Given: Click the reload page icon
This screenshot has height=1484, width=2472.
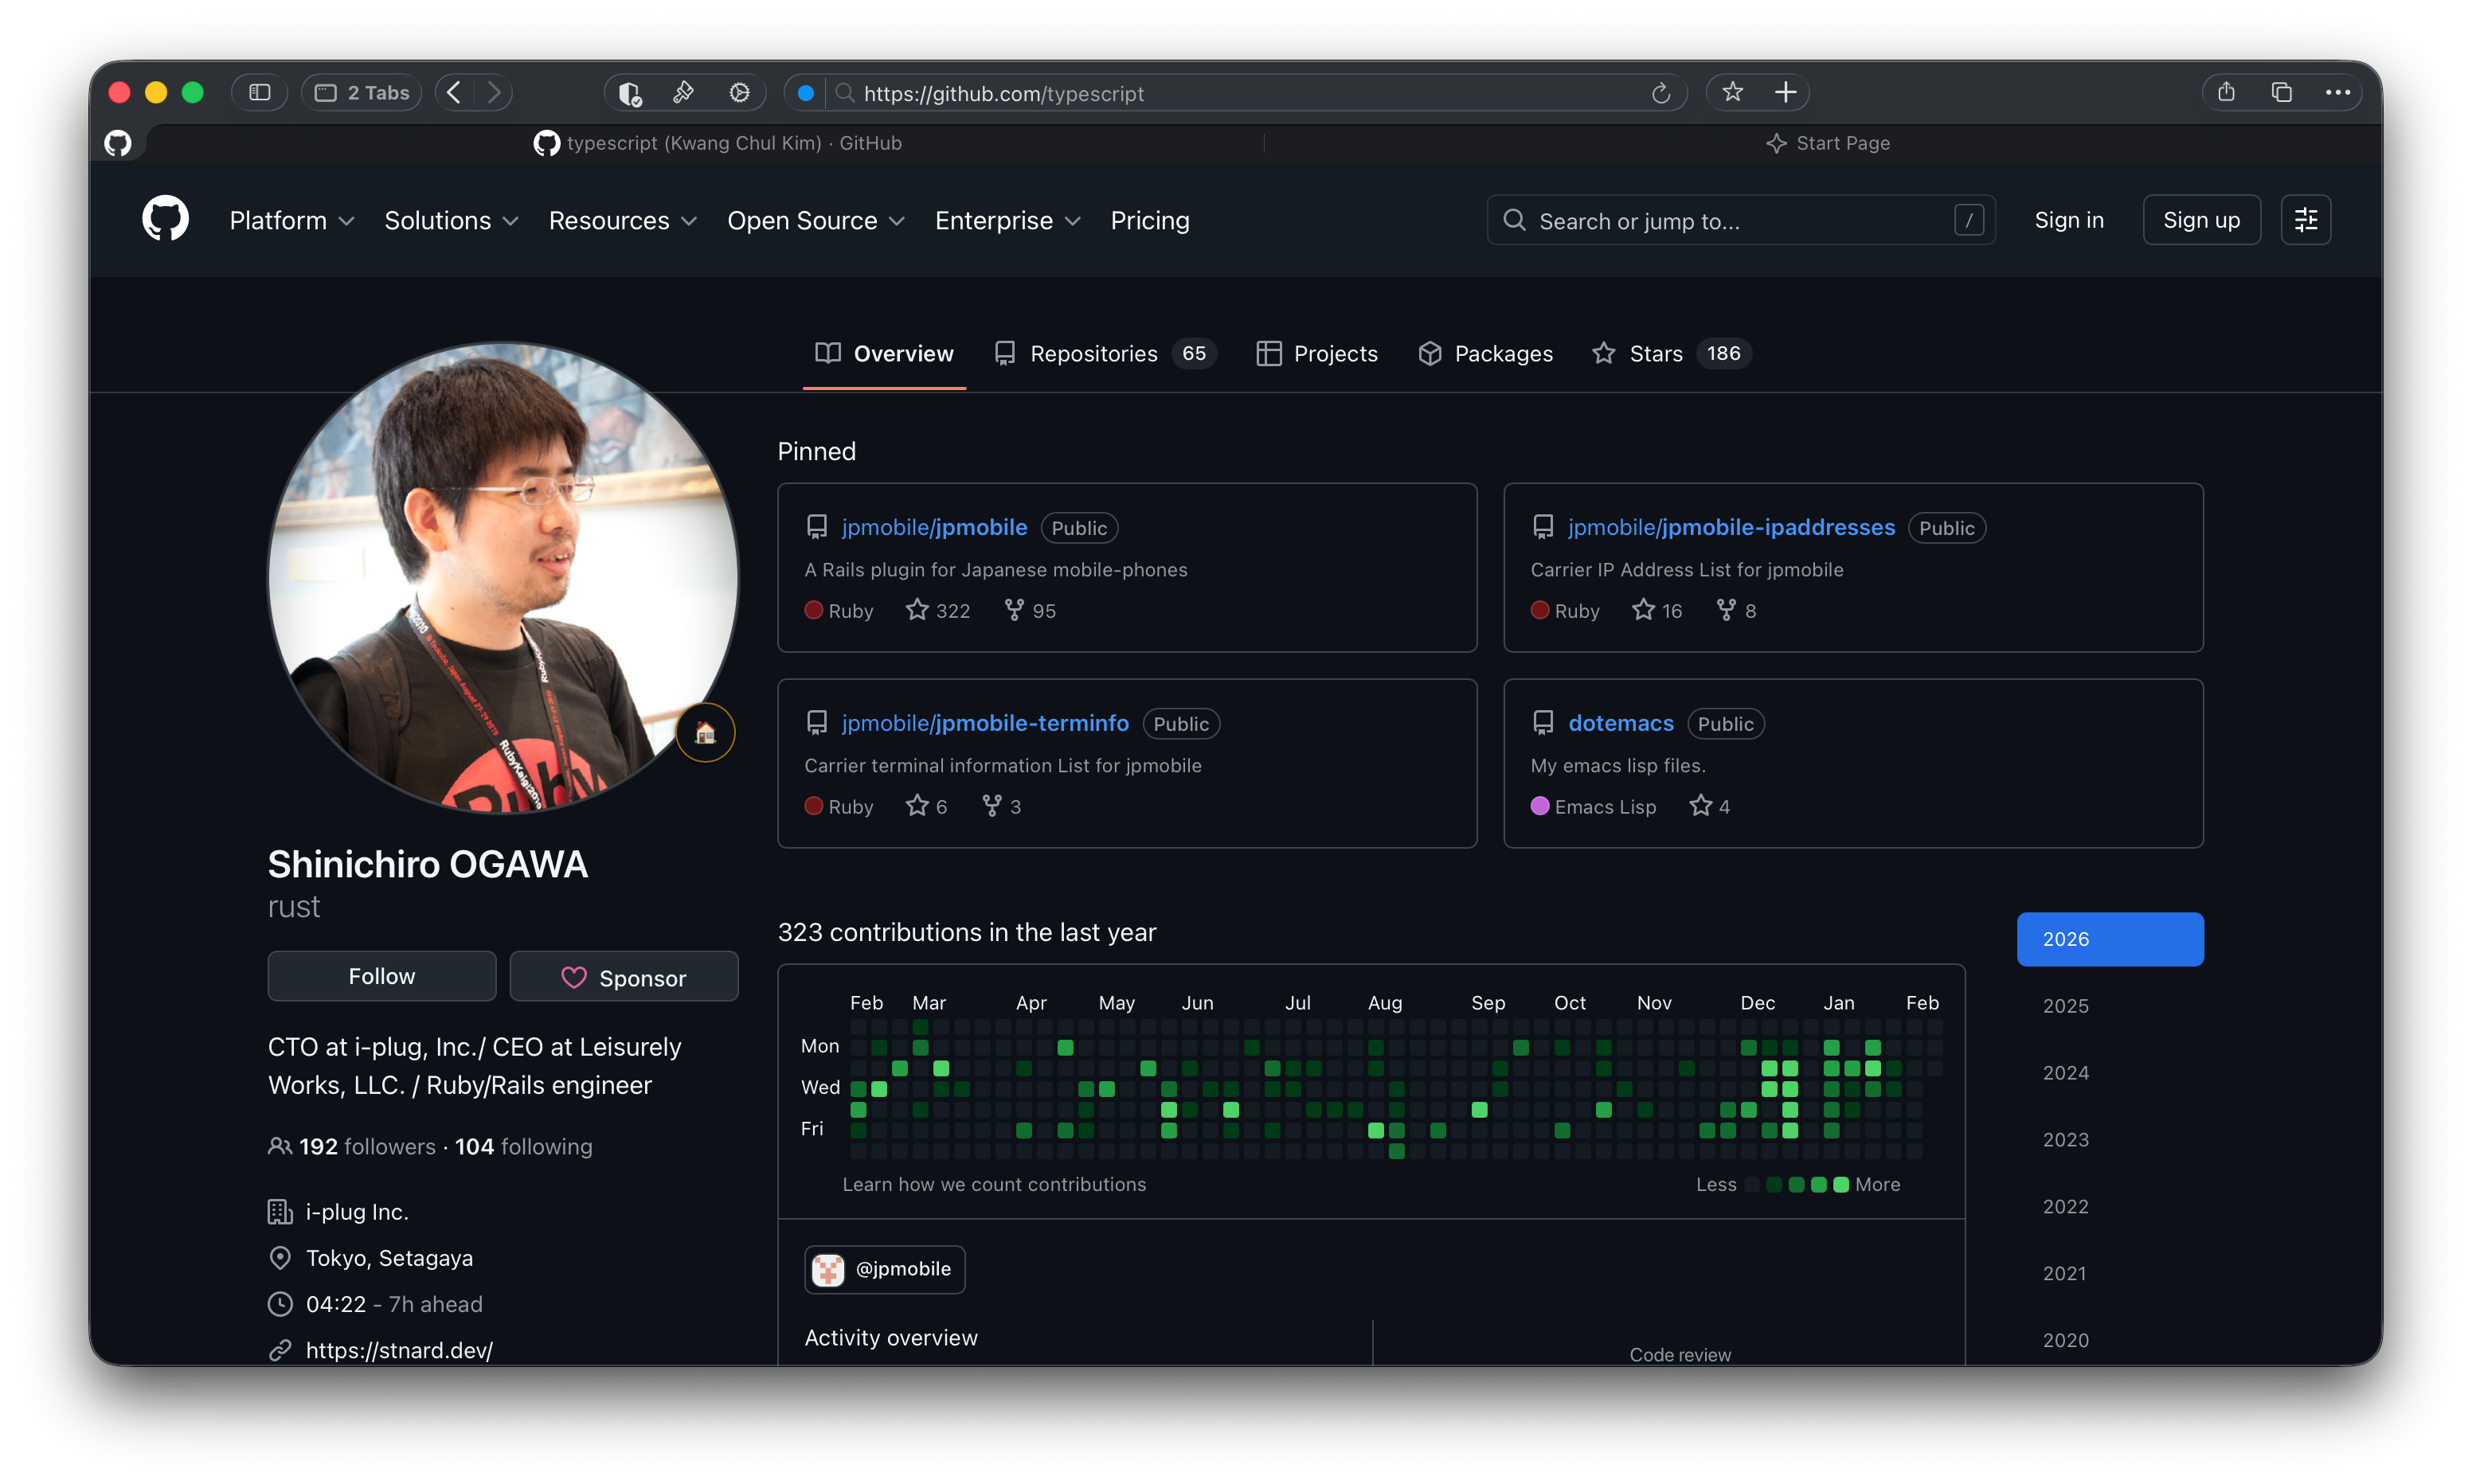Looking at the screenshot, I should pos(1660,93).
